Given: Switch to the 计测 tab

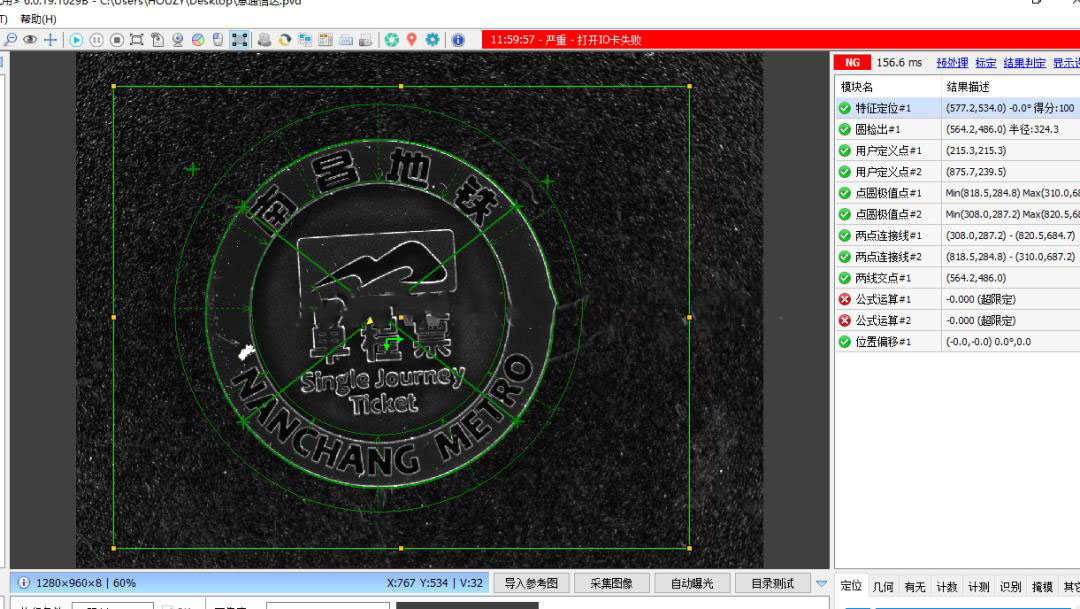Looking at the screenshot, I should pyautogui.click(x=979, y=586).
